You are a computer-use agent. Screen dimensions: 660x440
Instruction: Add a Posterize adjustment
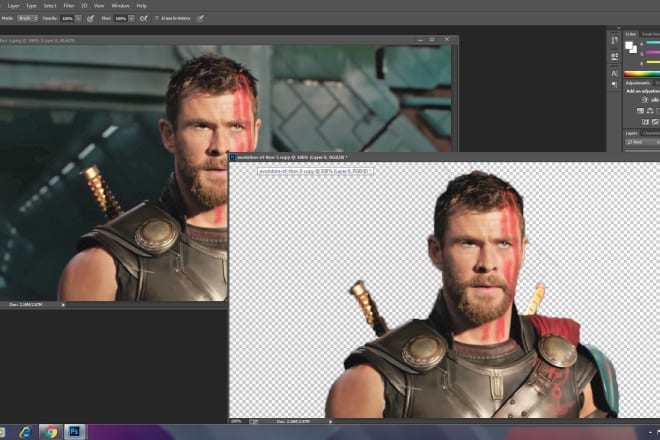[655, 122]
